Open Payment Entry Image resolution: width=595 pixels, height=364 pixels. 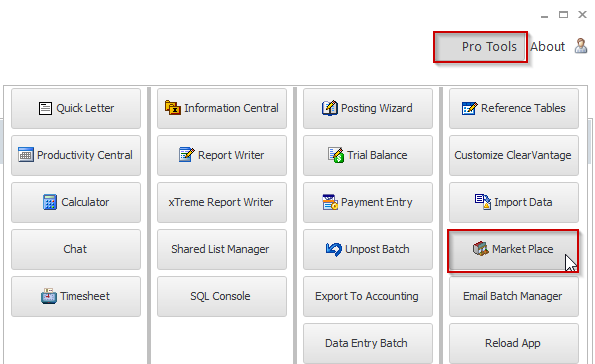click(x=368, y=203)
